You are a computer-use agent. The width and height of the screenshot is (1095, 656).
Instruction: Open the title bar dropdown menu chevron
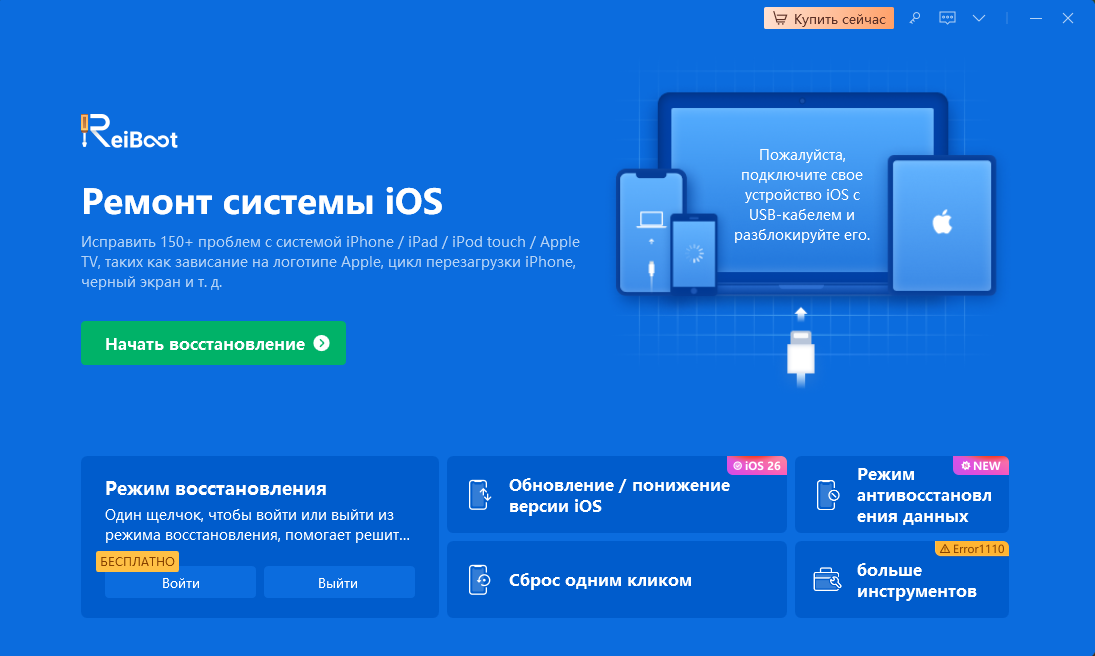coord(978,18)
